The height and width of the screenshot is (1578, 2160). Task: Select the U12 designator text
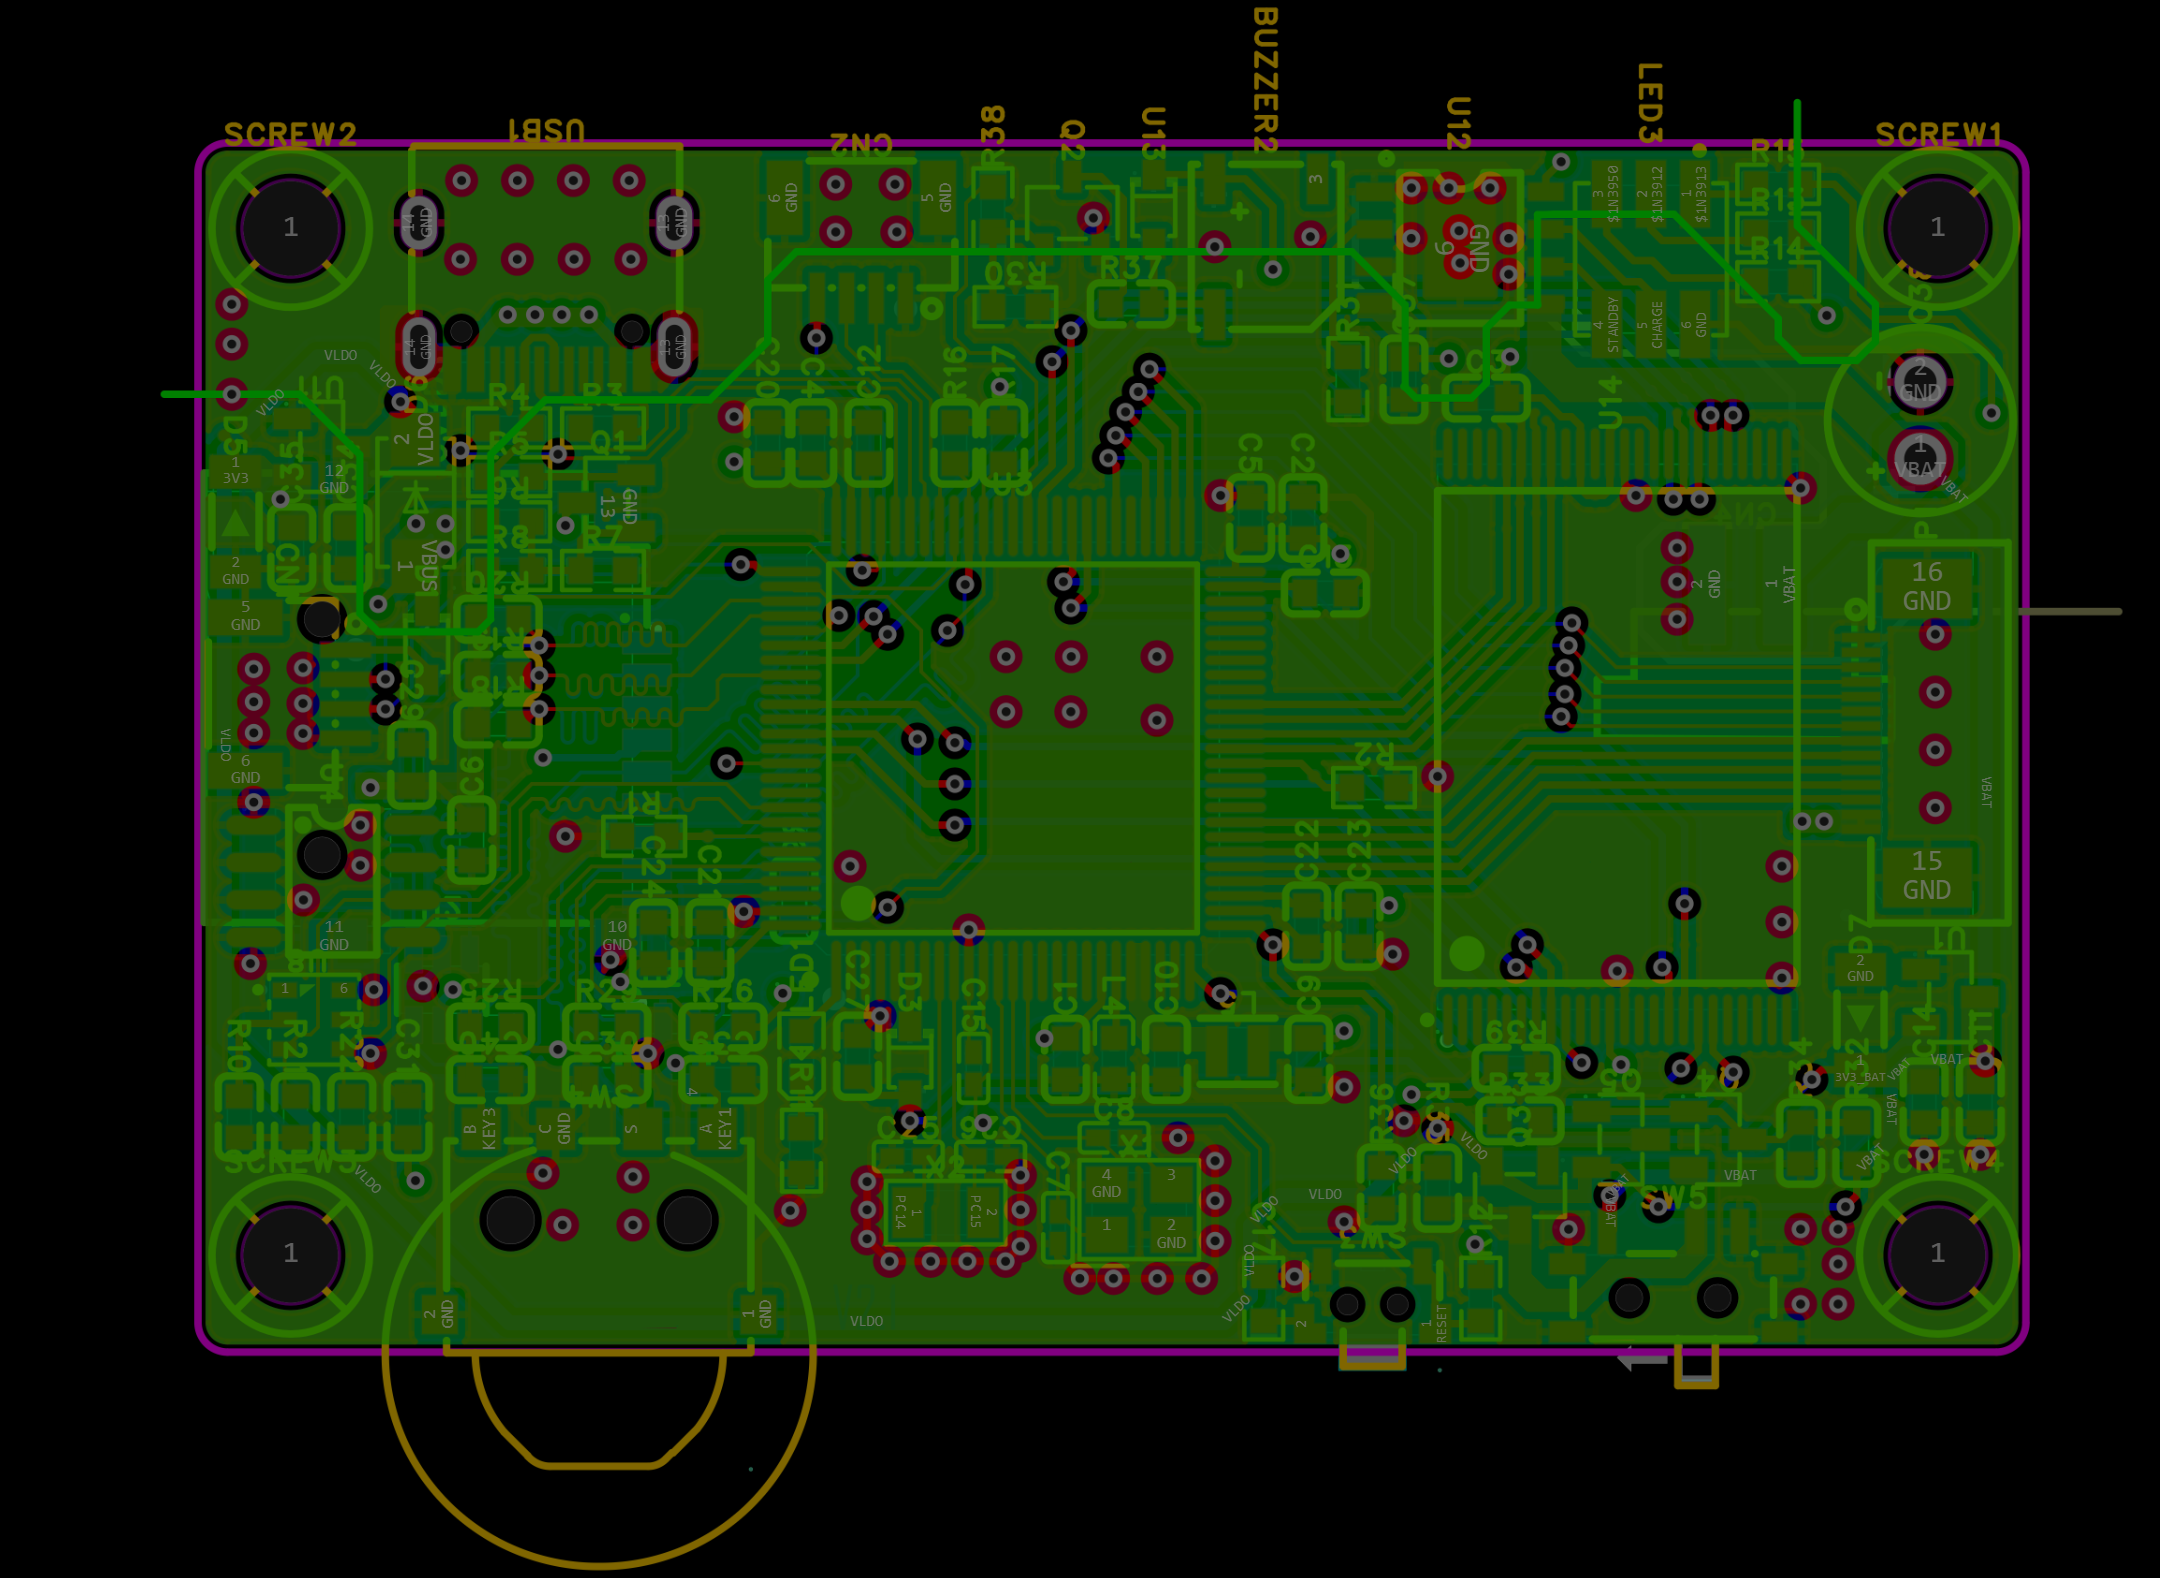pos(1458,123)
